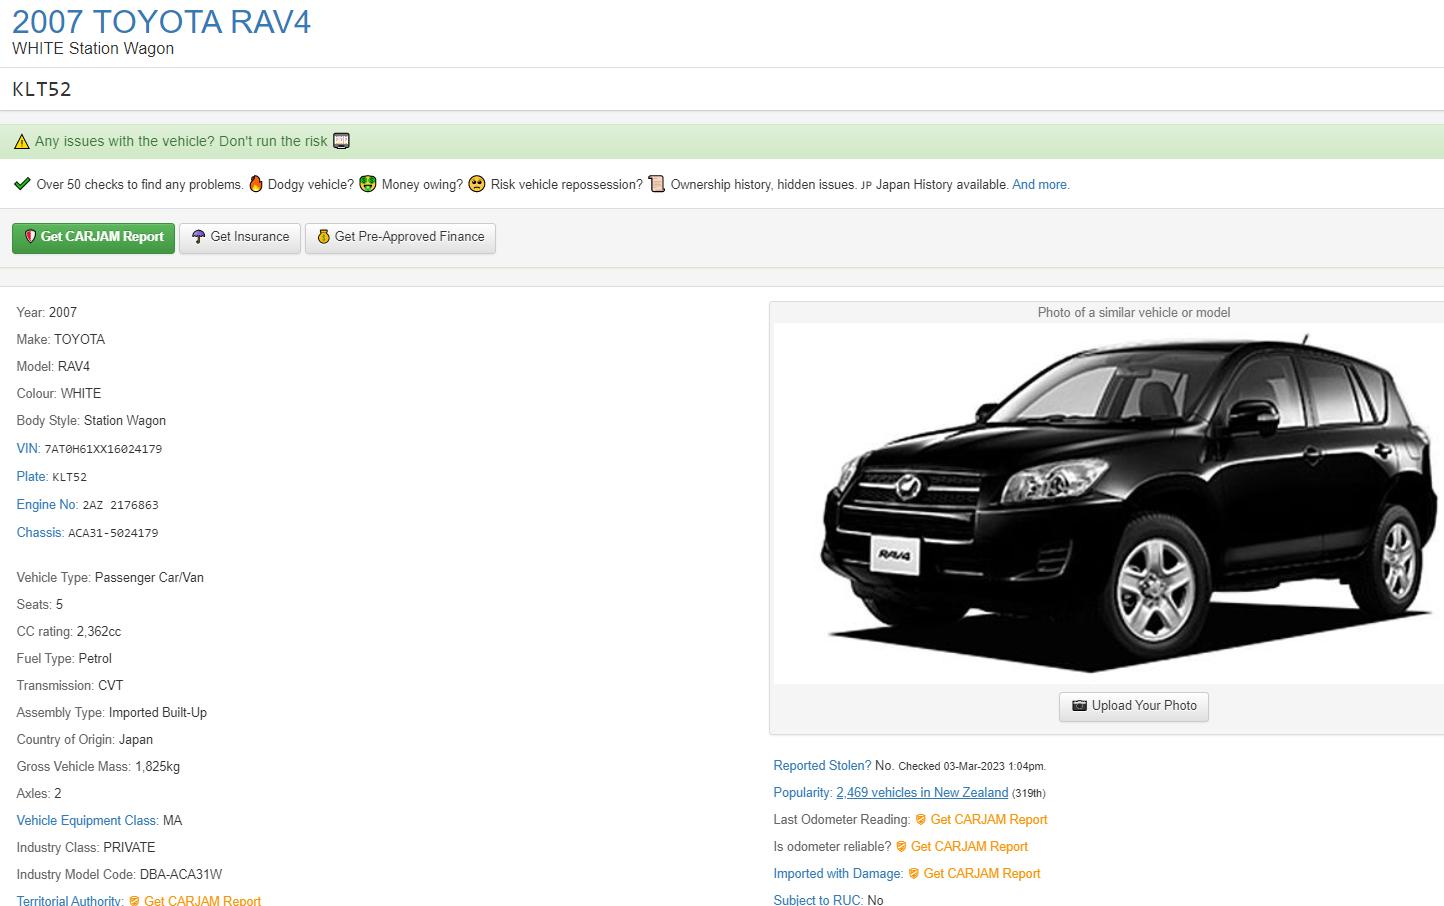
Task: Click the Industry Model Code value DBA-ACA31W
Action: [181, 875]
